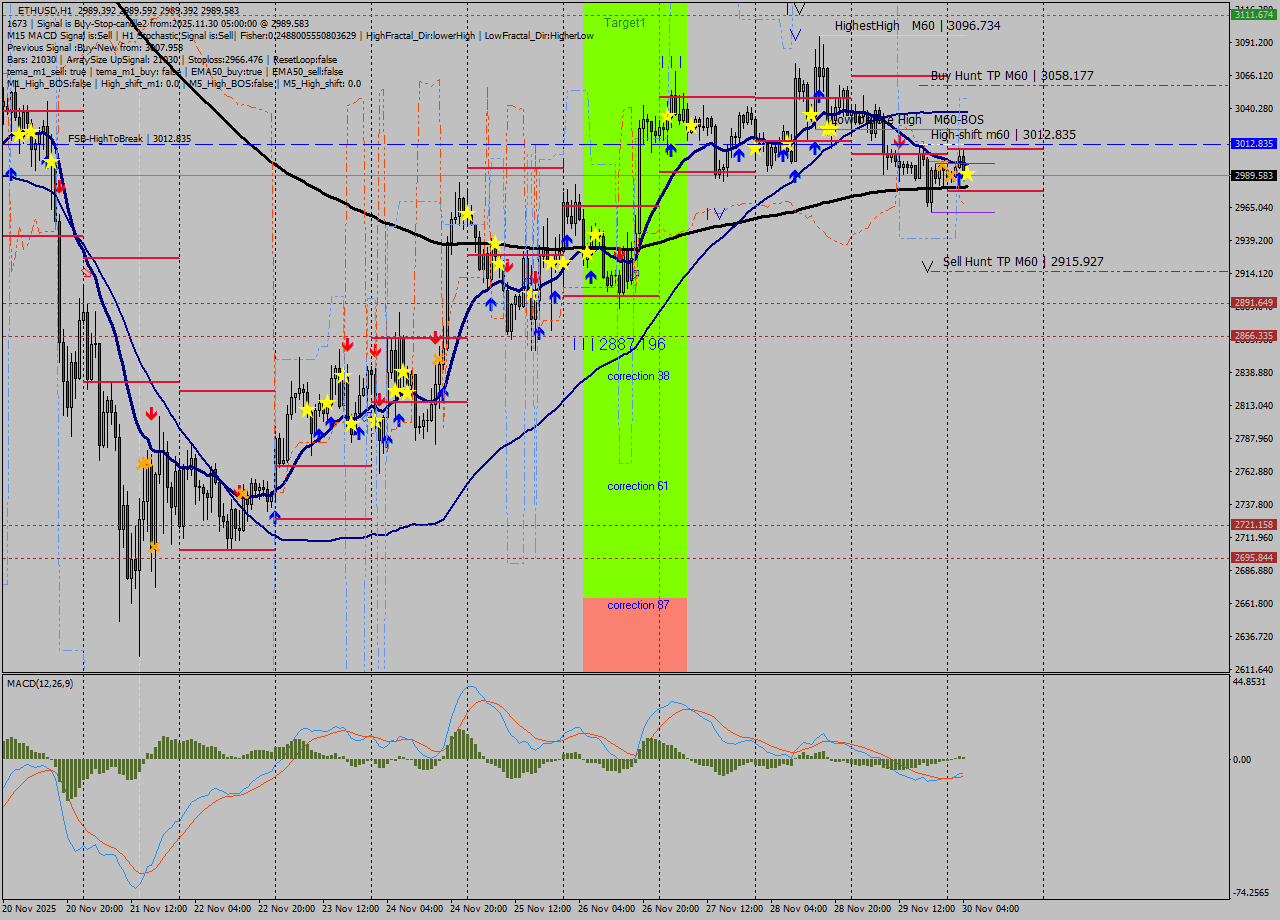This screenshot has height=920, width=1280.
Task: Click the Target1 label in green zone
Action: click(x=625, y=22)
